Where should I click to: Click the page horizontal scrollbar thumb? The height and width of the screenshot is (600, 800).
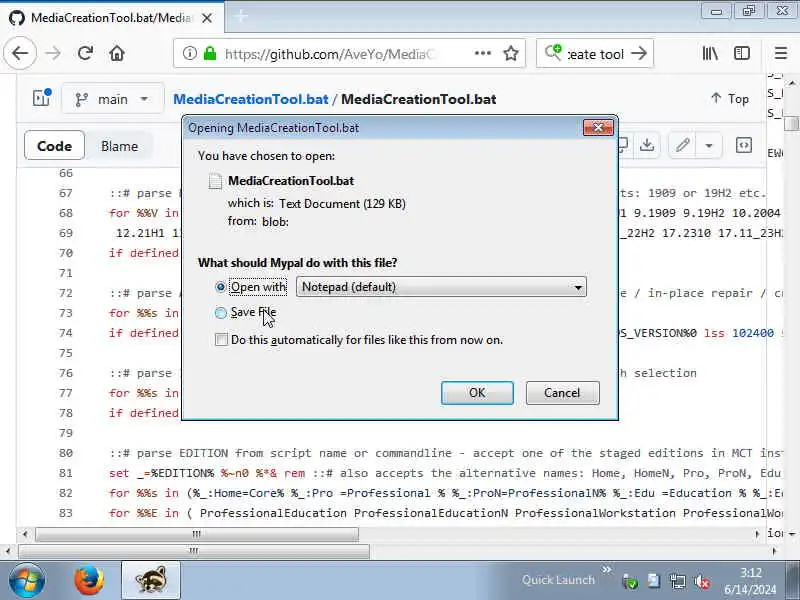(194, 551)
